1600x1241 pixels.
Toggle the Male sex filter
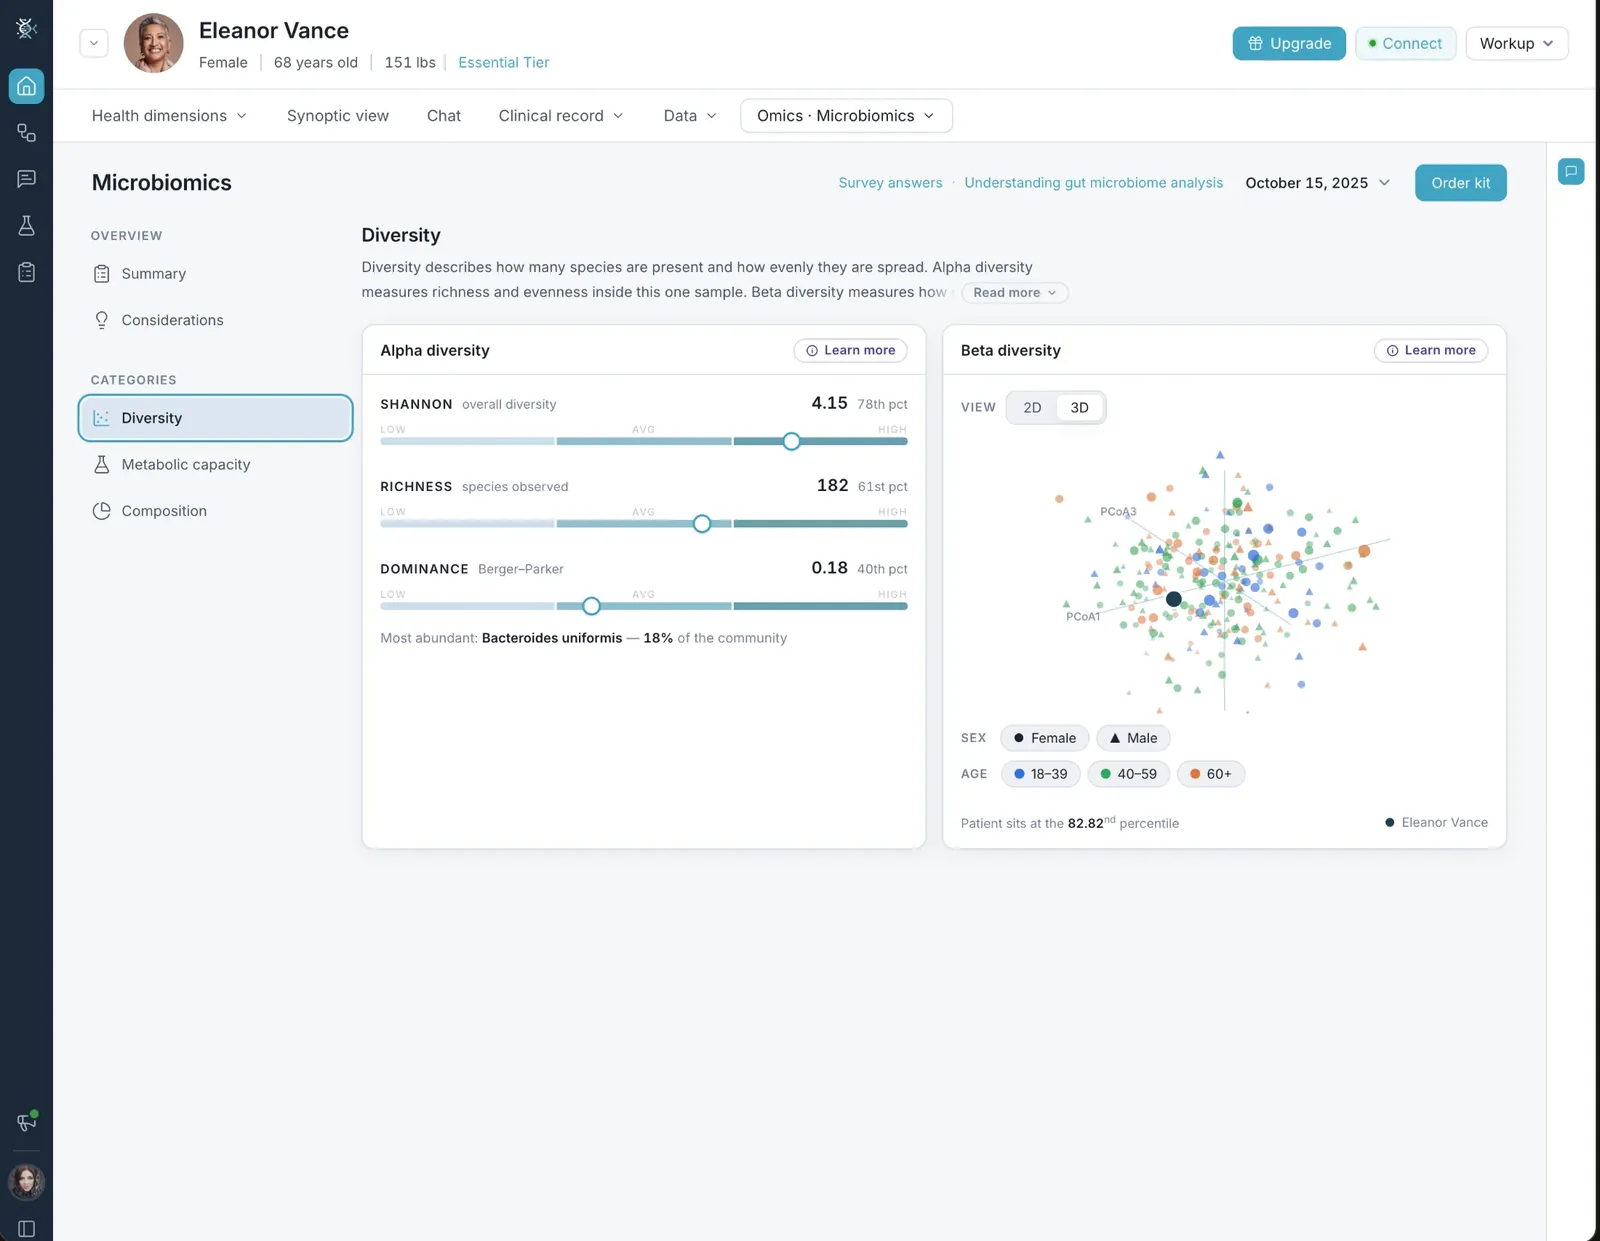[x=1133, y=738]
